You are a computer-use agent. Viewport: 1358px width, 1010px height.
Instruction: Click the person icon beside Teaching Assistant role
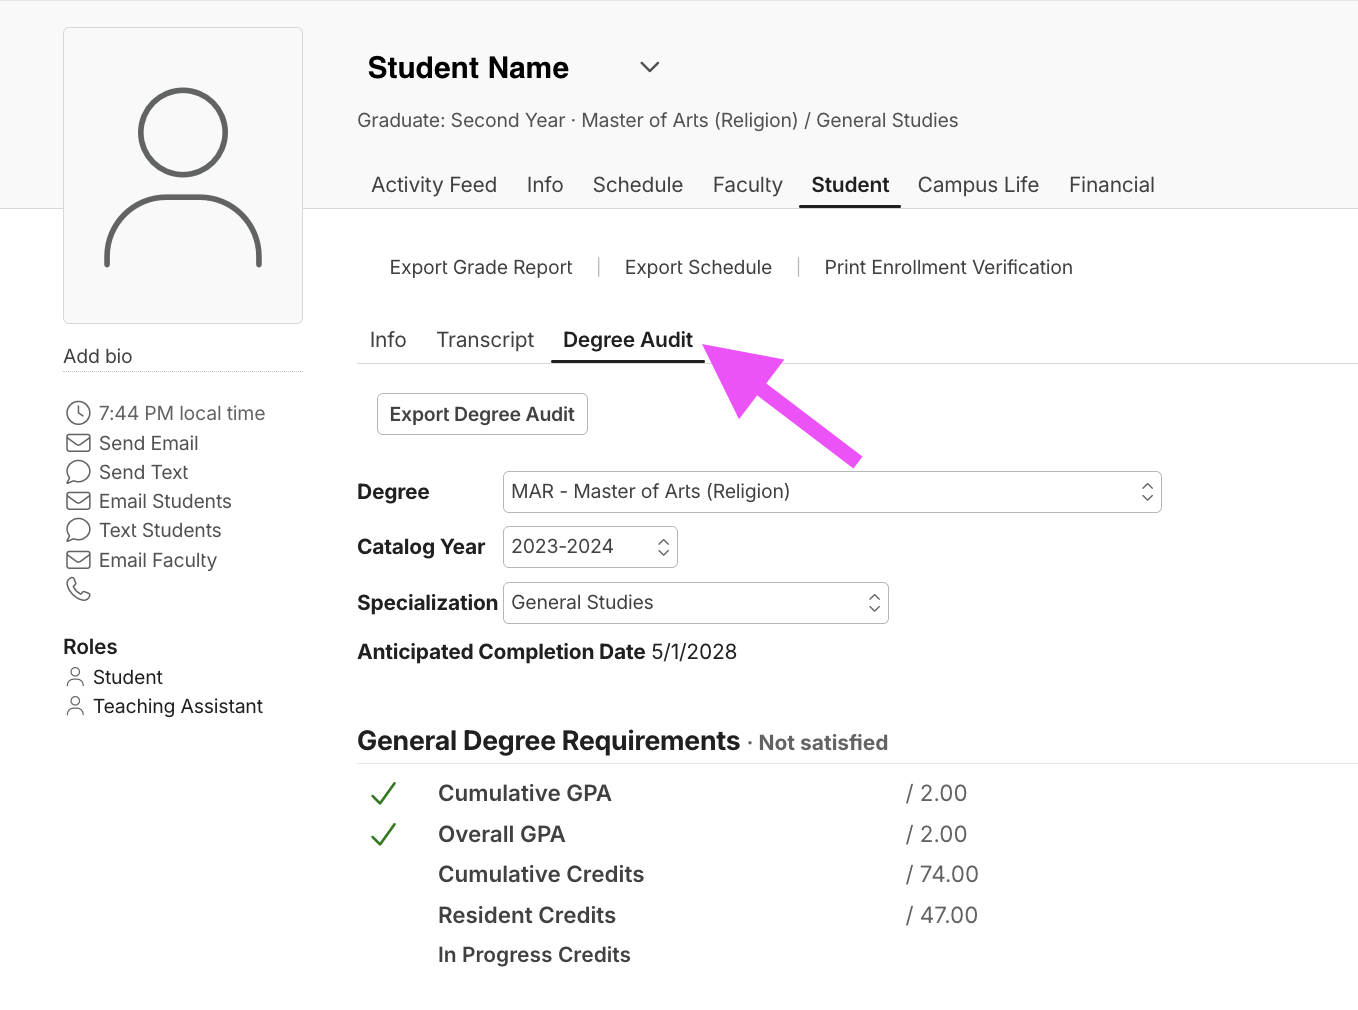pyautogui.click(x=75, y=706)
